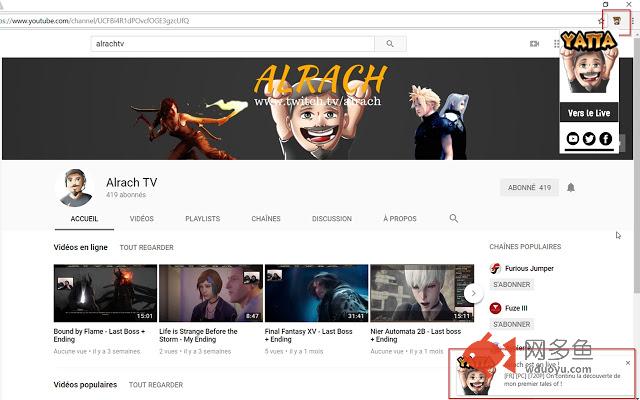Screen dimensions: 640x400
Task: Click the Fuze III channel name
Action: coord(516,308)
